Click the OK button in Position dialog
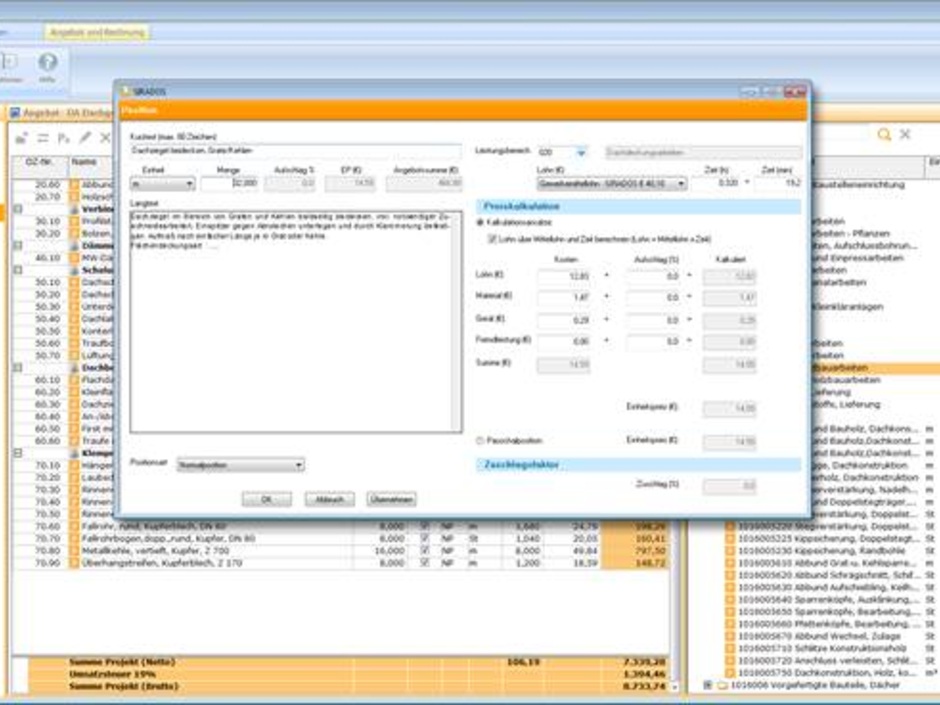Image resolution: width=940 pixels, height=705 pixels. click(x=266, y=499)
